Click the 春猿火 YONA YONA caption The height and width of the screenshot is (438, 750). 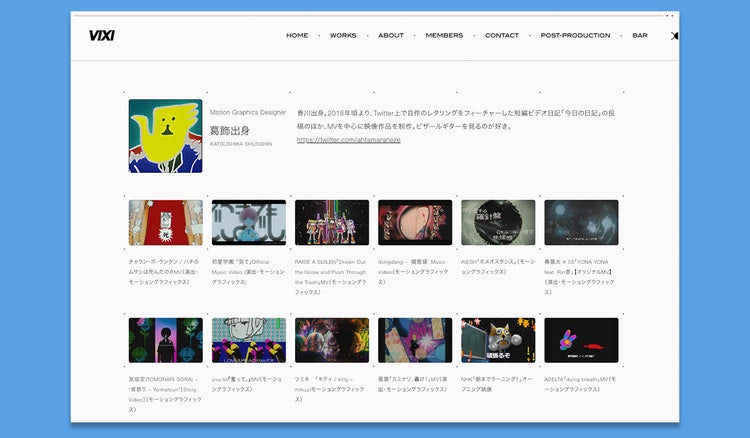click(579, 277)
